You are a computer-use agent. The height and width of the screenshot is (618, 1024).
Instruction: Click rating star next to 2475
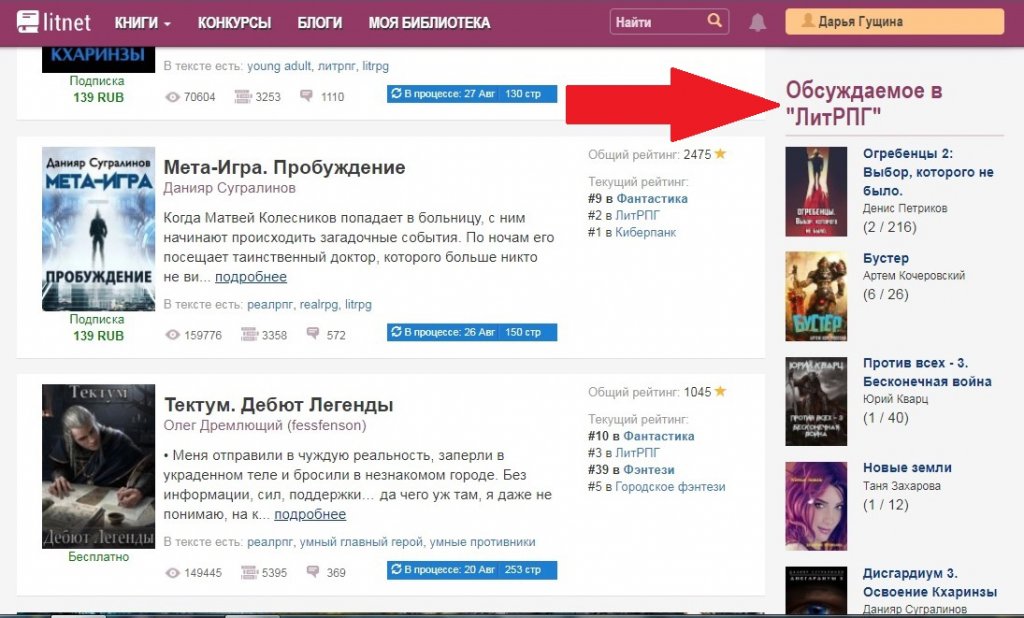point(720,154)
